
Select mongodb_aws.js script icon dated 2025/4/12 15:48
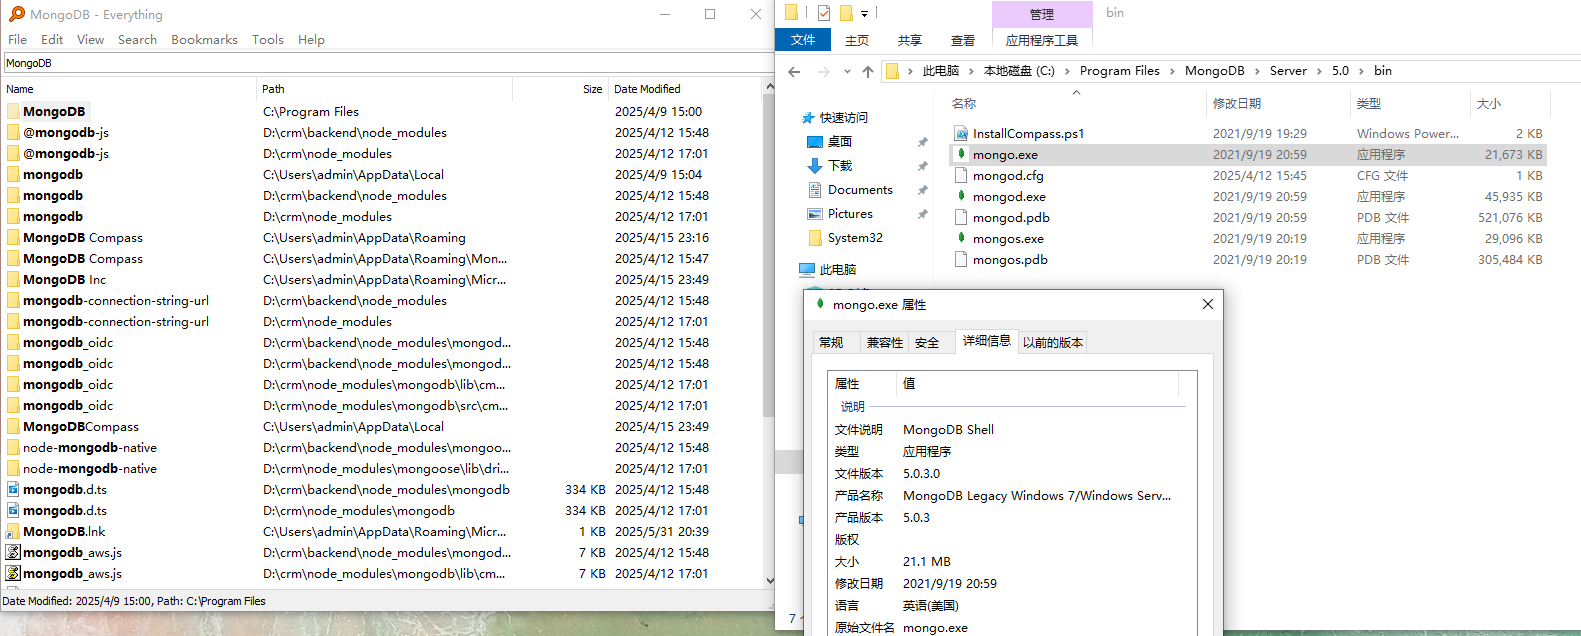(13, 553)
